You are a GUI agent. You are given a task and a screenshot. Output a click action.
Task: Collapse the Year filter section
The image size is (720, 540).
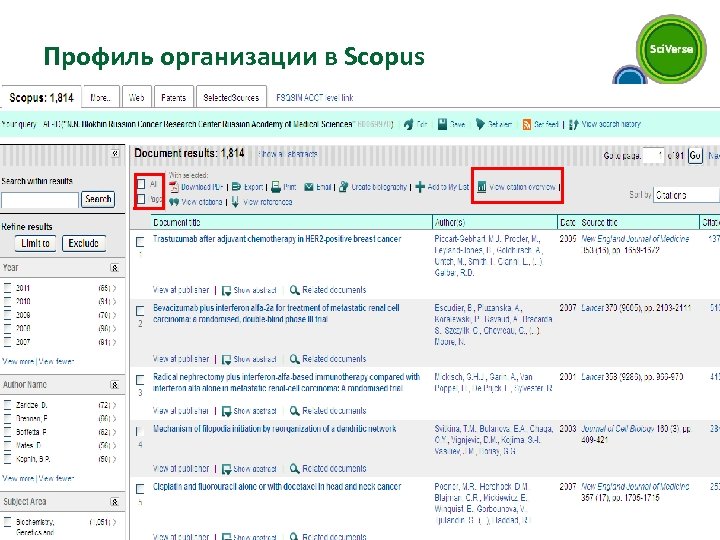115,268
